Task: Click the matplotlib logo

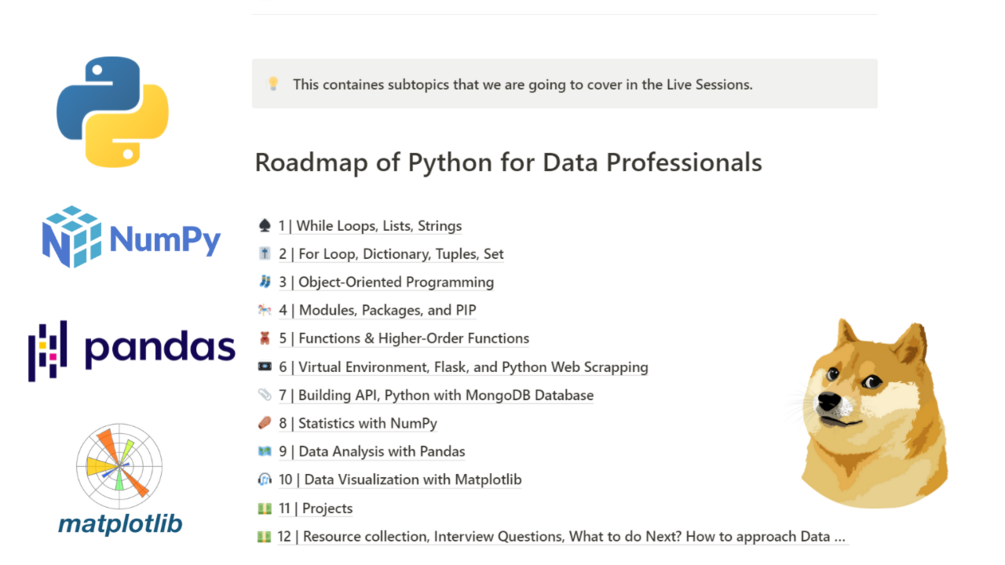Action: coord(120,479)
